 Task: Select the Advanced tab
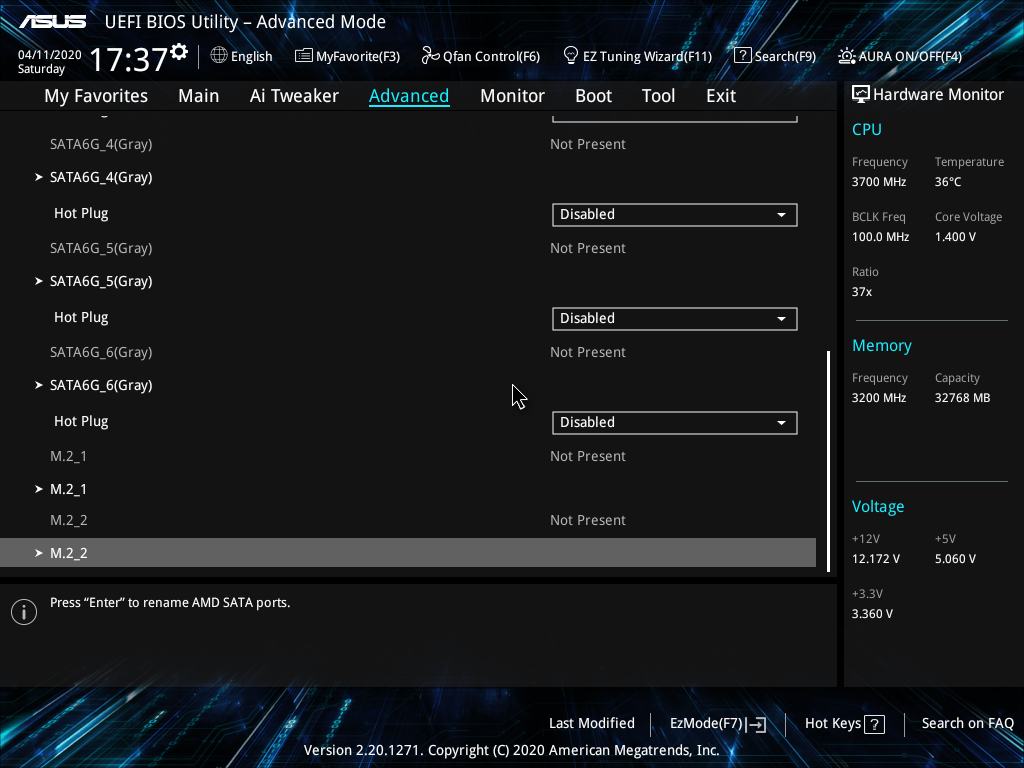(x=409, y=95)
